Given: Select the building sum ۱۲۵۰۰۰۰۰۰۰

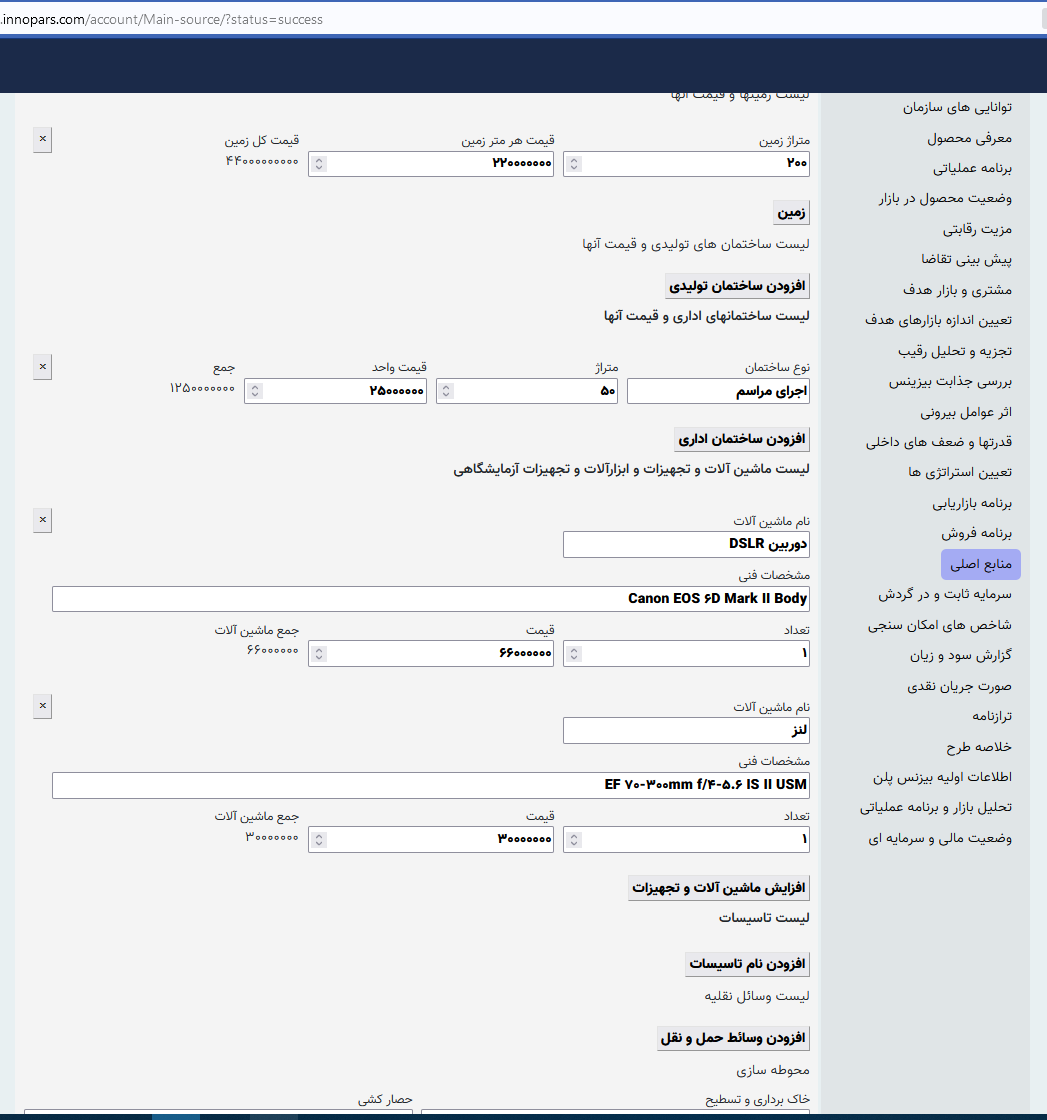Looking at the screenshot, I should [x=202, y=389].
